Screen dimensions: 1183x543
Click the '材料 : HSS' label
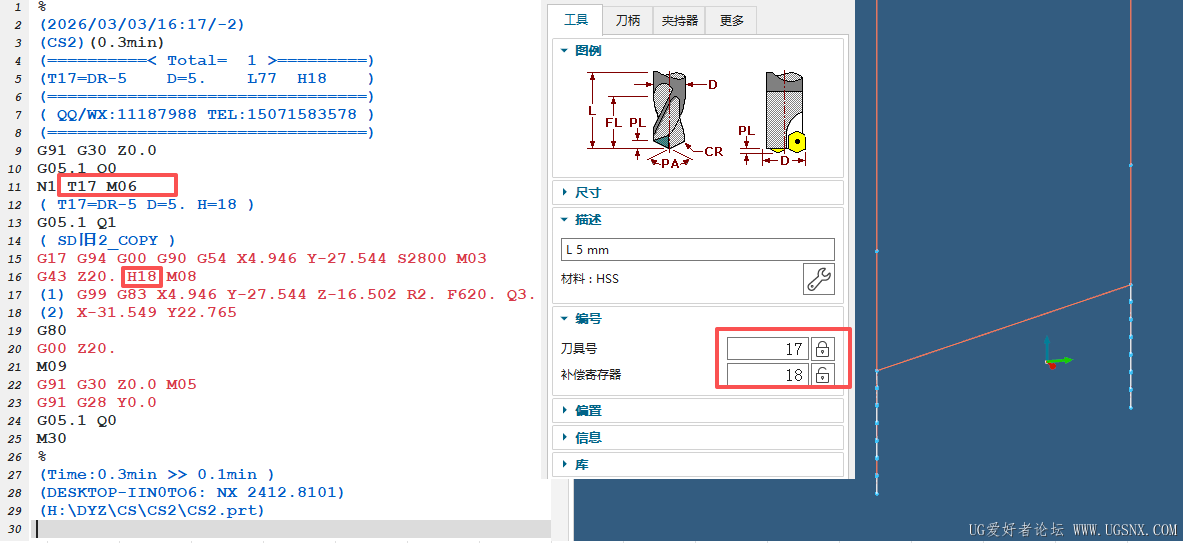click(x=592, y=279)
